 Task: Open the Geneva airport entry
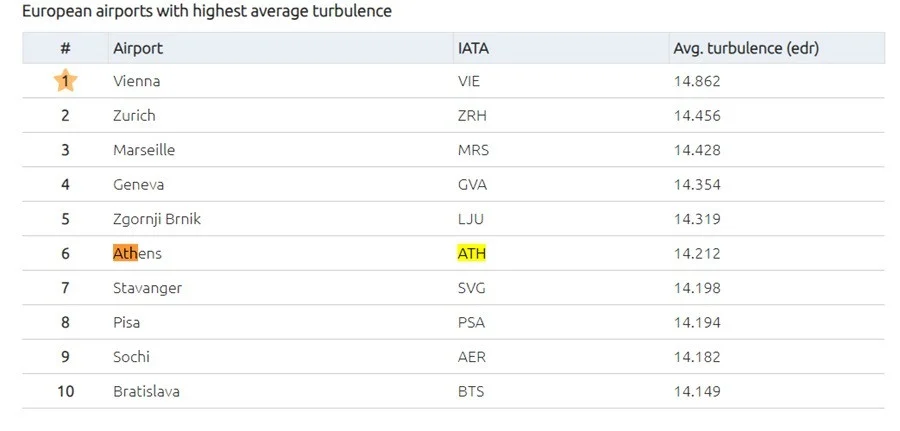click(139, 184)
